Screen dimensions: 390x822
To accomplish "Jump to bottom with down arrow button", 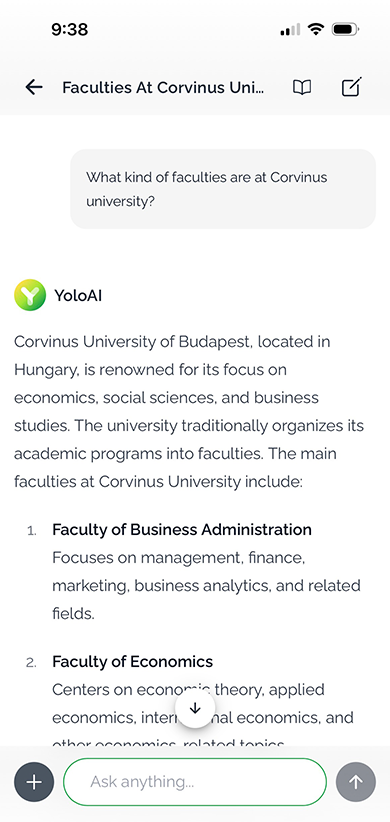I will [195, 708].
